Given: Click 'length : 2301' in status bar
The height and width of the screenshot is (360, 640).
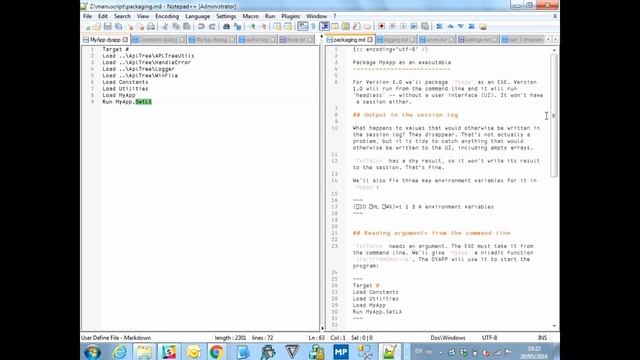Looking at the screenshot, I should [x=230, y=338].
